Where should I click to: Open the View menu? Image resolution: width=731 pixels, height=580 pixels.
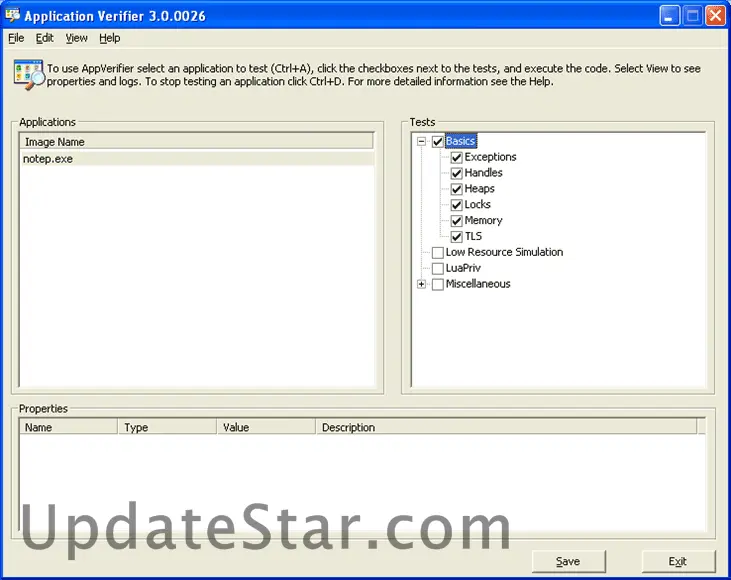pos(76,38)
